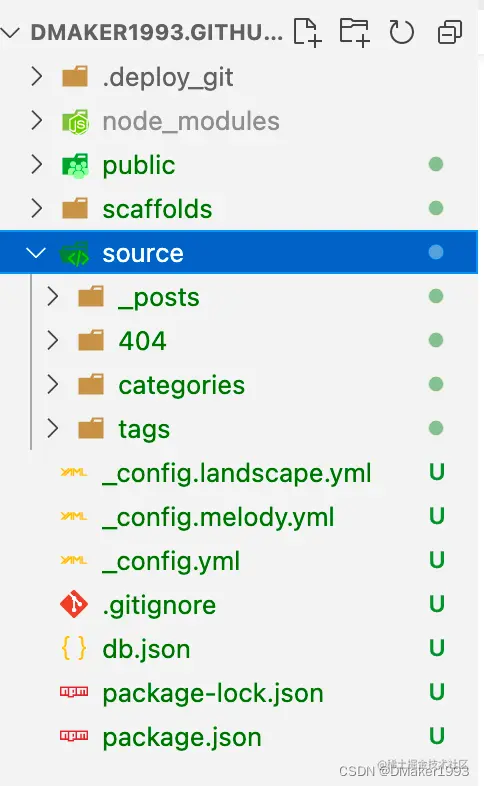The height and width of the screenshot is (786, 484).
Task: Click the YML icon of _config.landscape.yml
Action: (74, 472)
